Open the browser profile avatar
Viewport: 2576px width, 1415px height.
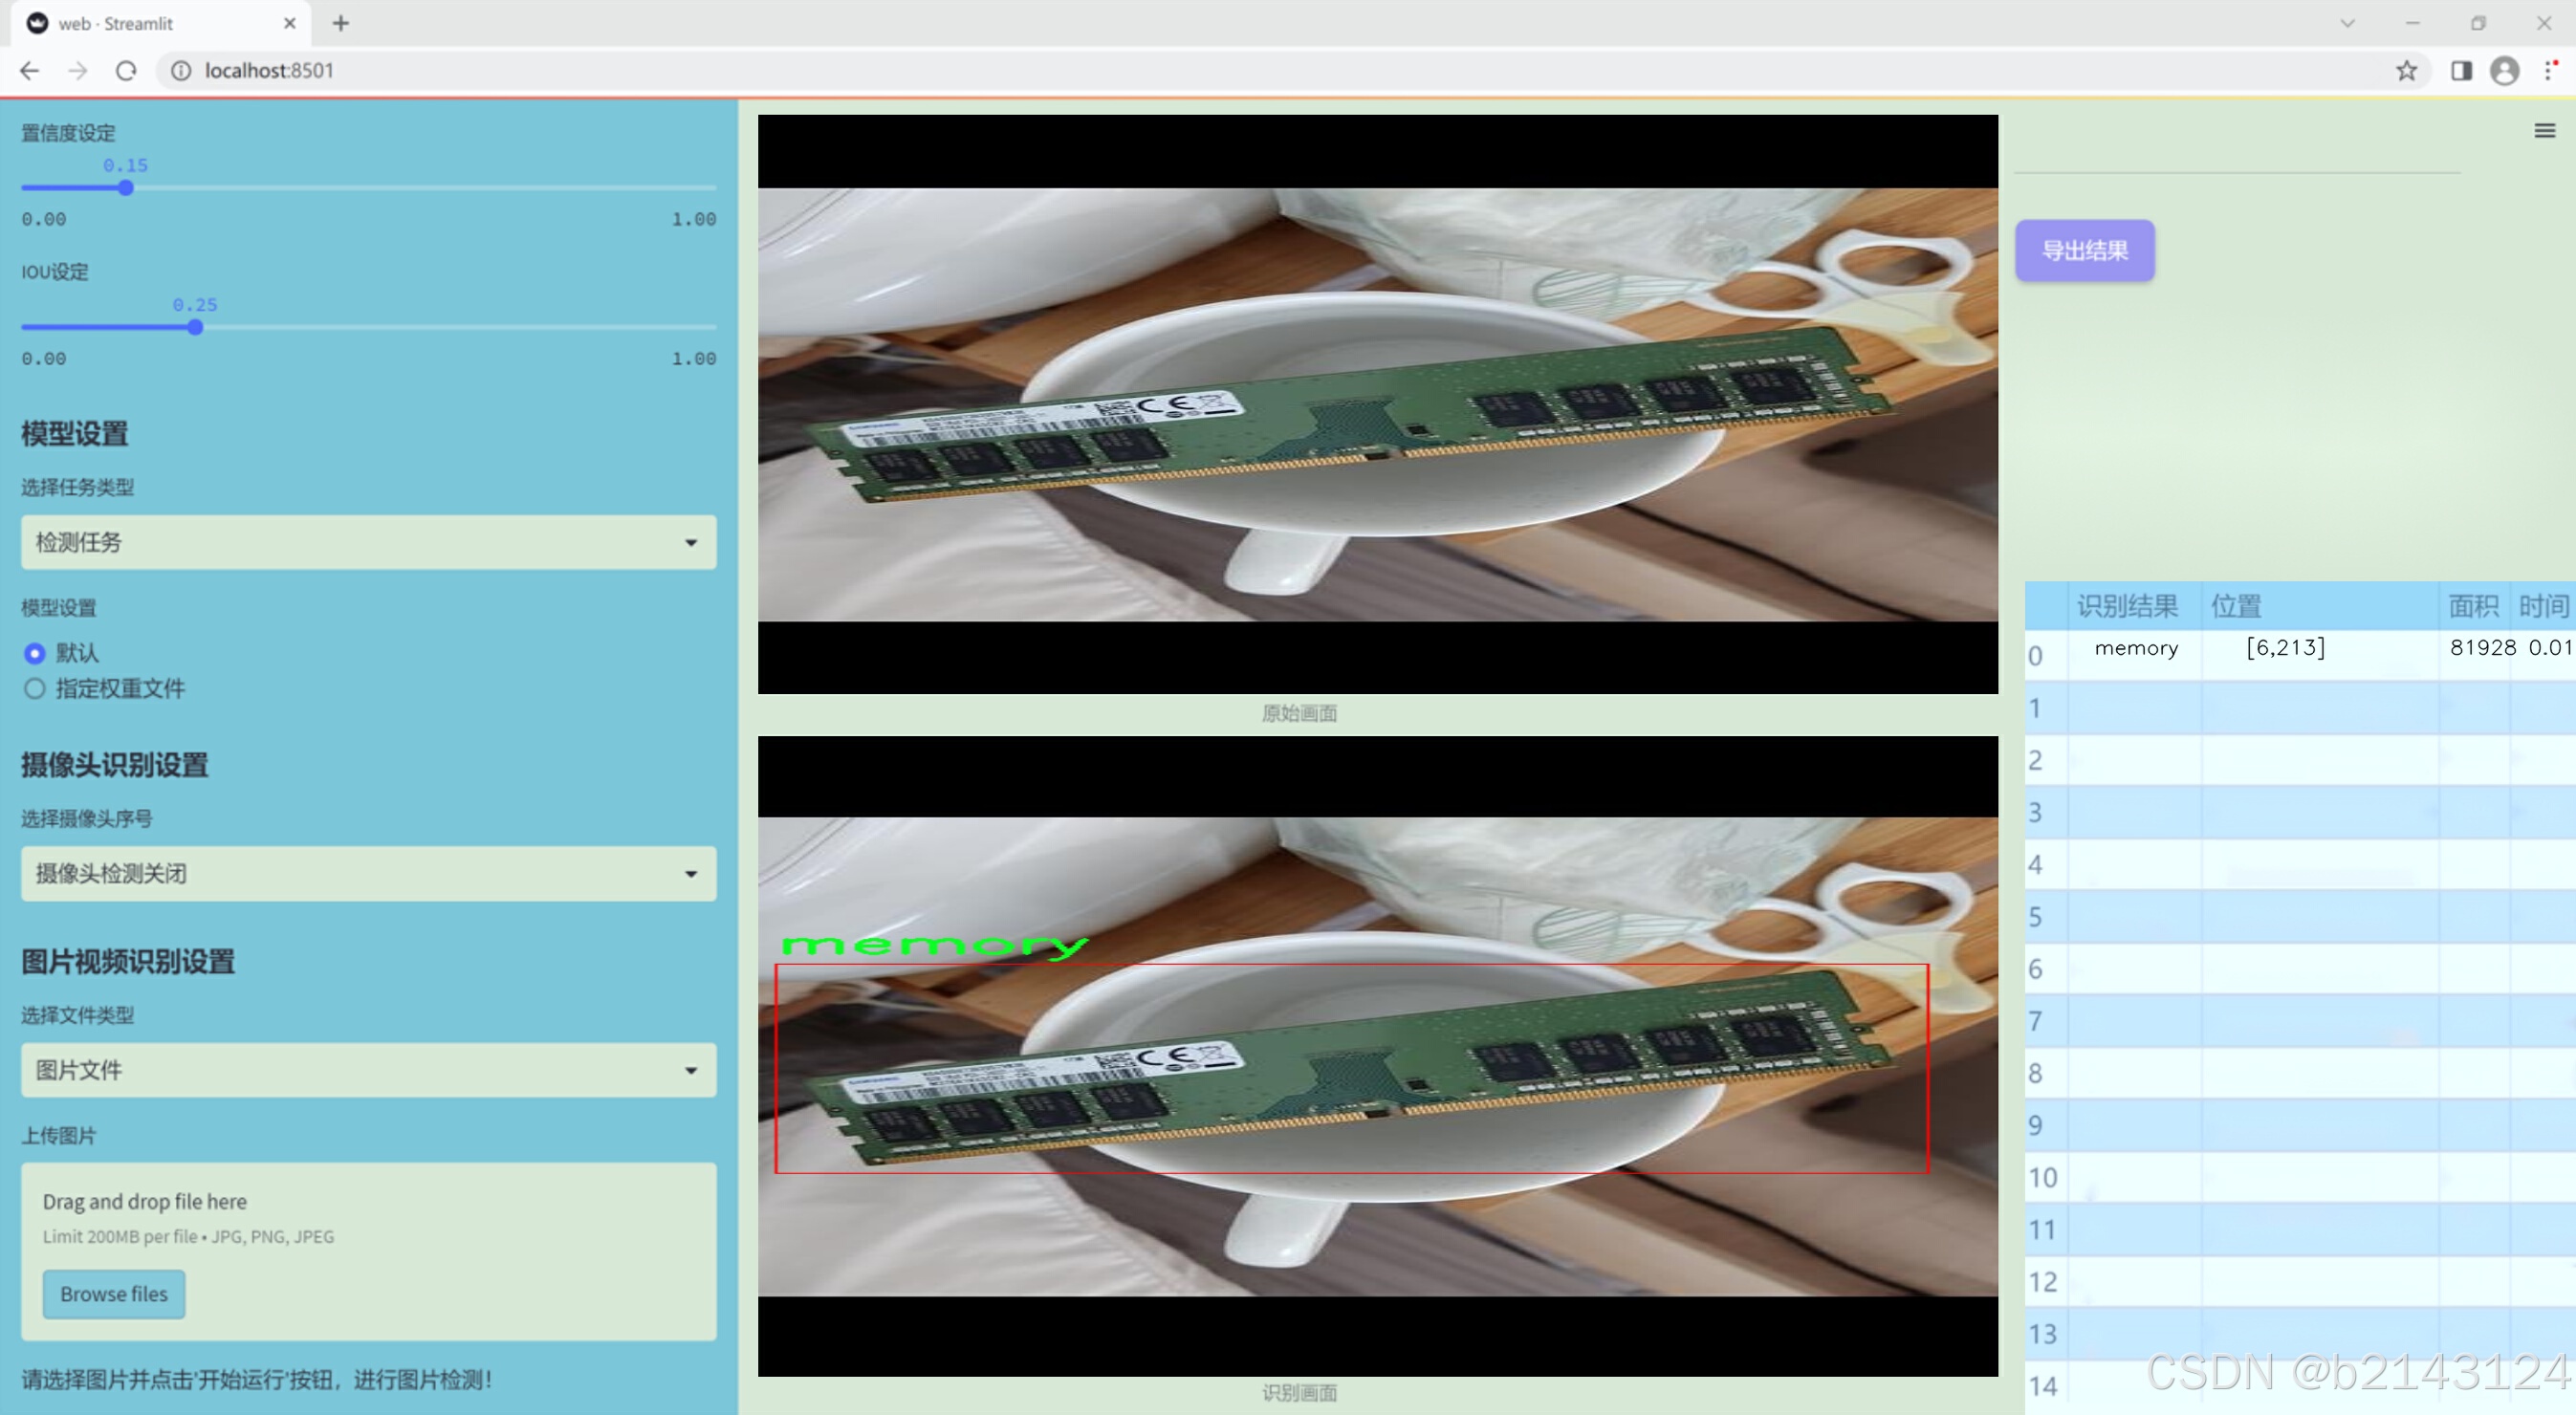(x=2504, y=71)
